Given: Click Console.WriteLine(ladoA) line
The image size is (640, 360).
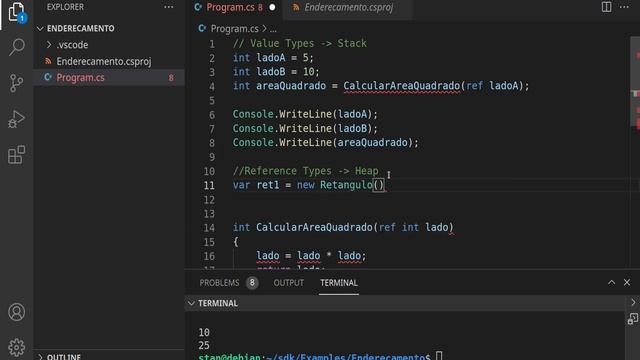Looking at the screenshot, I should pos(305,114).
